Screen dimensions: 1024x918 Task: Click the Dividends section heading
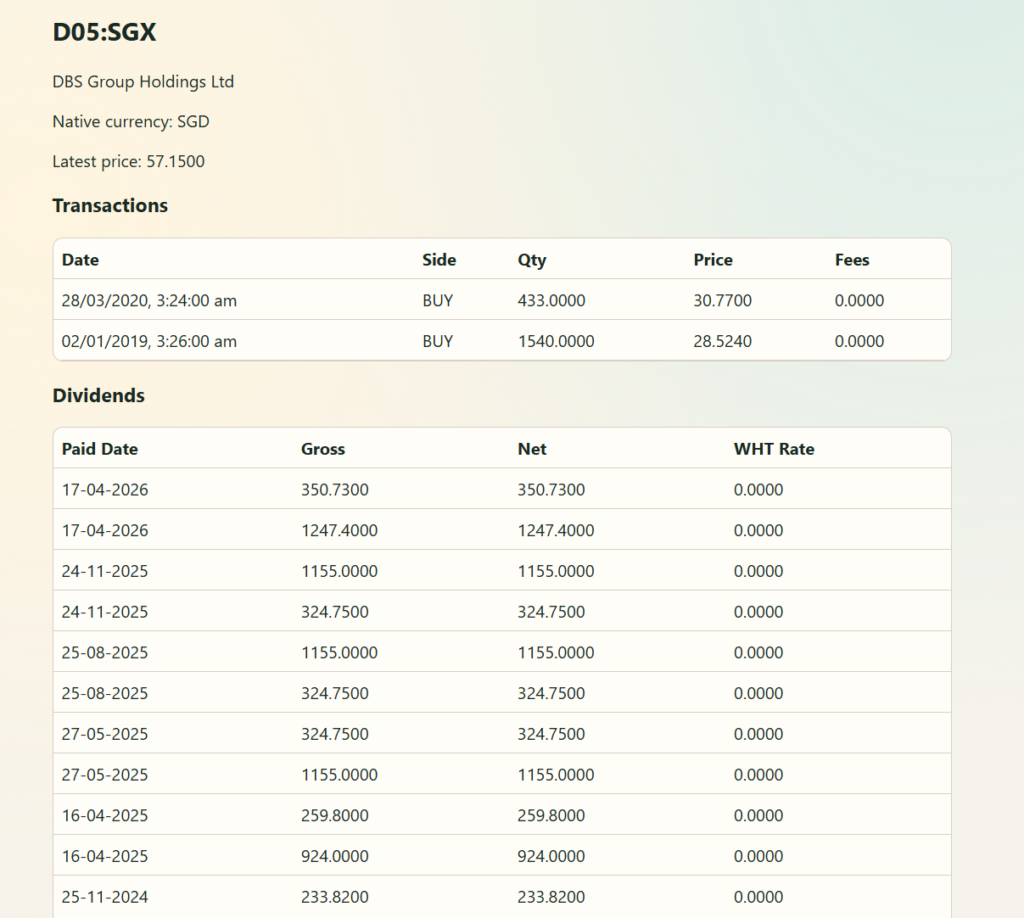pyautogui.click(x=98, y=396)
